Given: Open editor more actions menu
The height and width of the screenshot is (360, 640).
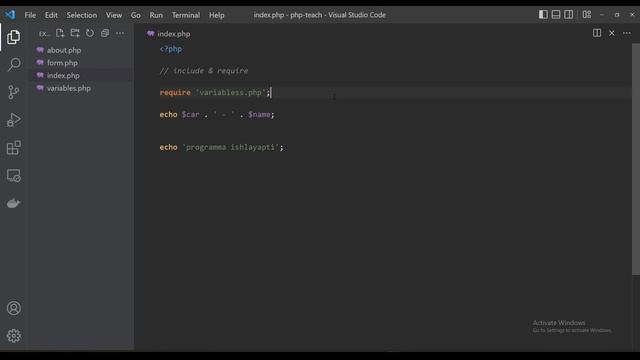Looking at the screenshot, I should click(627, 33).
